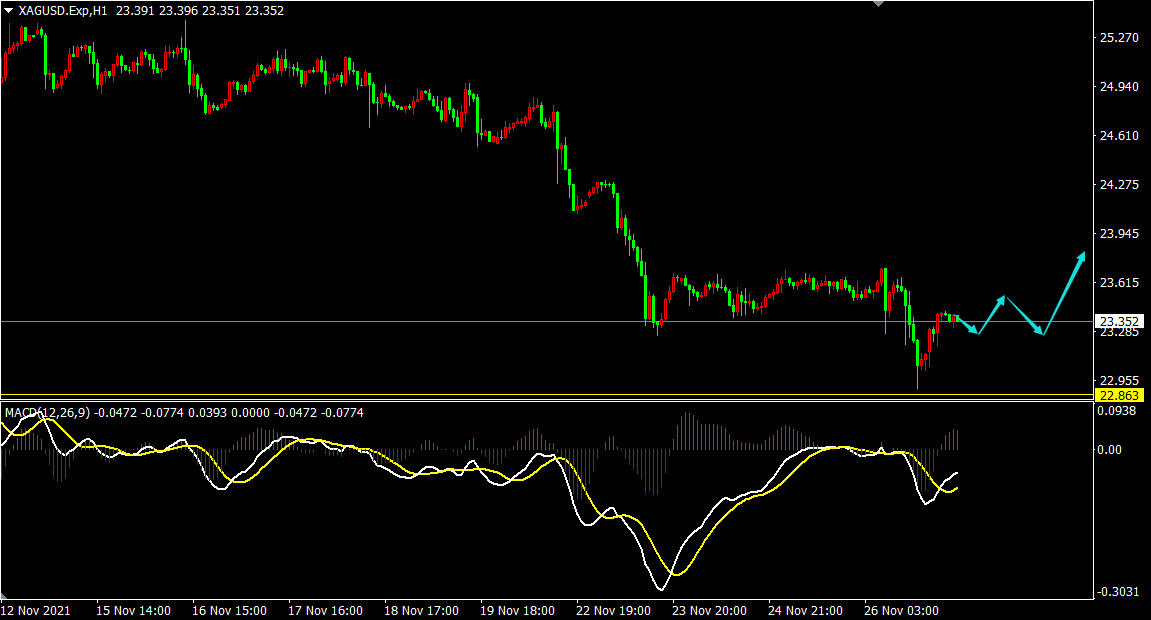The height and width of the screenshot is (620, 1151).
Task: Click the yellow horizontal support line
Action: (x=500, y=395)
